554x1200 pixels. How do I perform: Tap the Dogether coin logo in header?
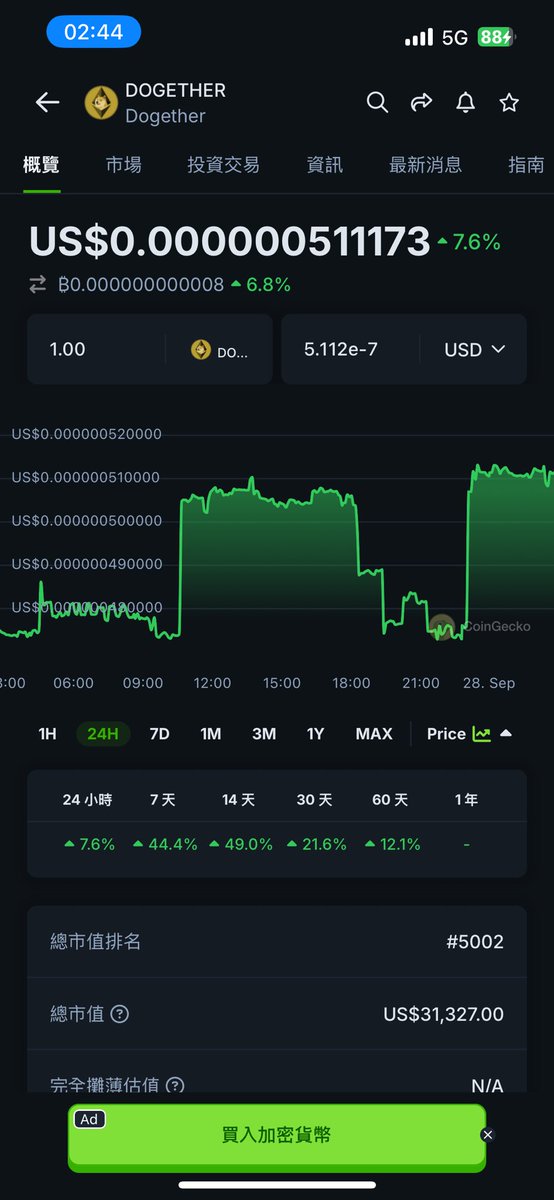(101, 102)
